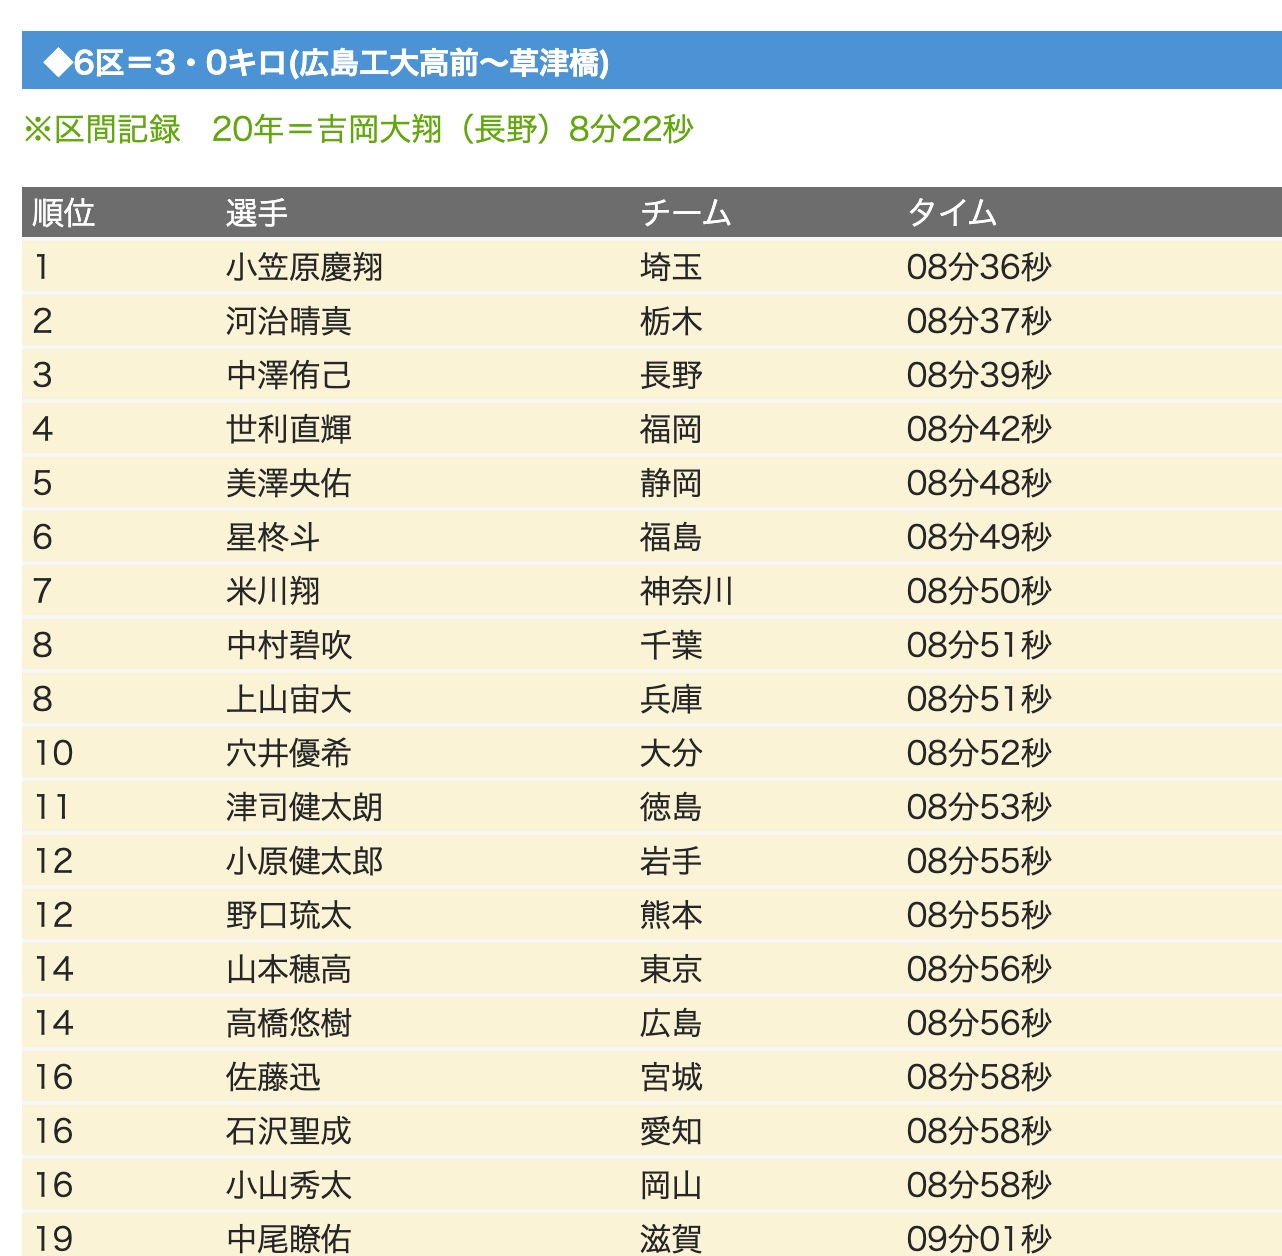The width and height of the screenshot is (1282, 1256).
Task: Click team cell 熊本
Action: pyautogui.click(x=671, y=915)
